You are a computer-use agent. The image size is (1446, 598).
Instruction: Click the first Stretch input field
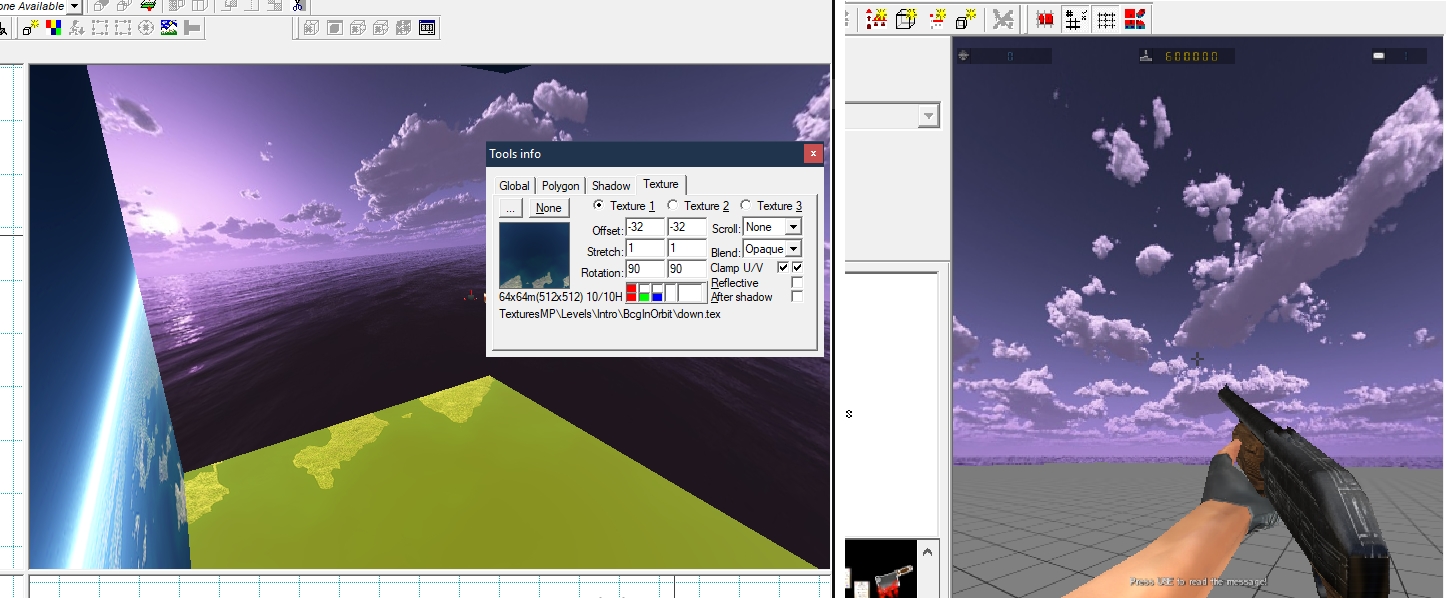pyautogui.click(x=645, y=249)
